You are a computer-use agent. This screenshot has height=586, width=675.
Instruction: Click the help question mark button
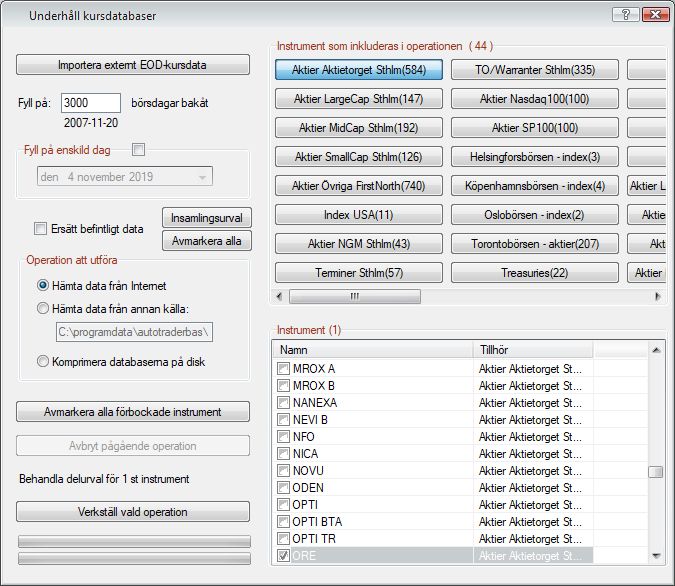625,14
